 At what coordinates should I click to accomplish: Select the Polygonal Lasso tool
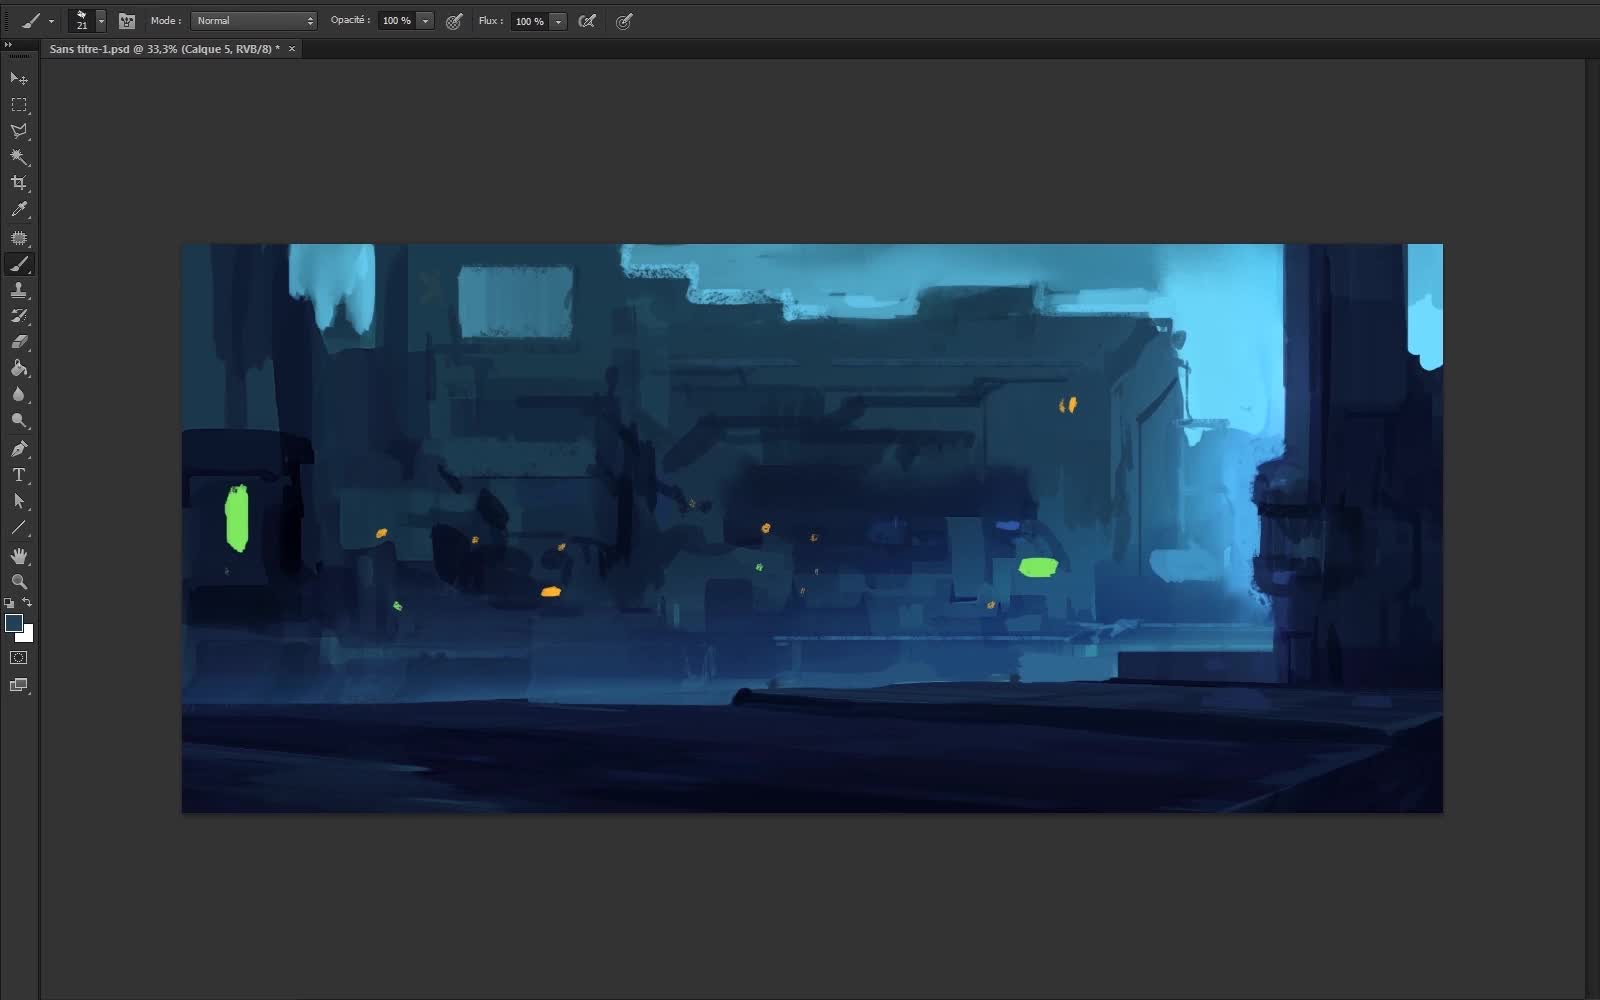coord(19,130)
